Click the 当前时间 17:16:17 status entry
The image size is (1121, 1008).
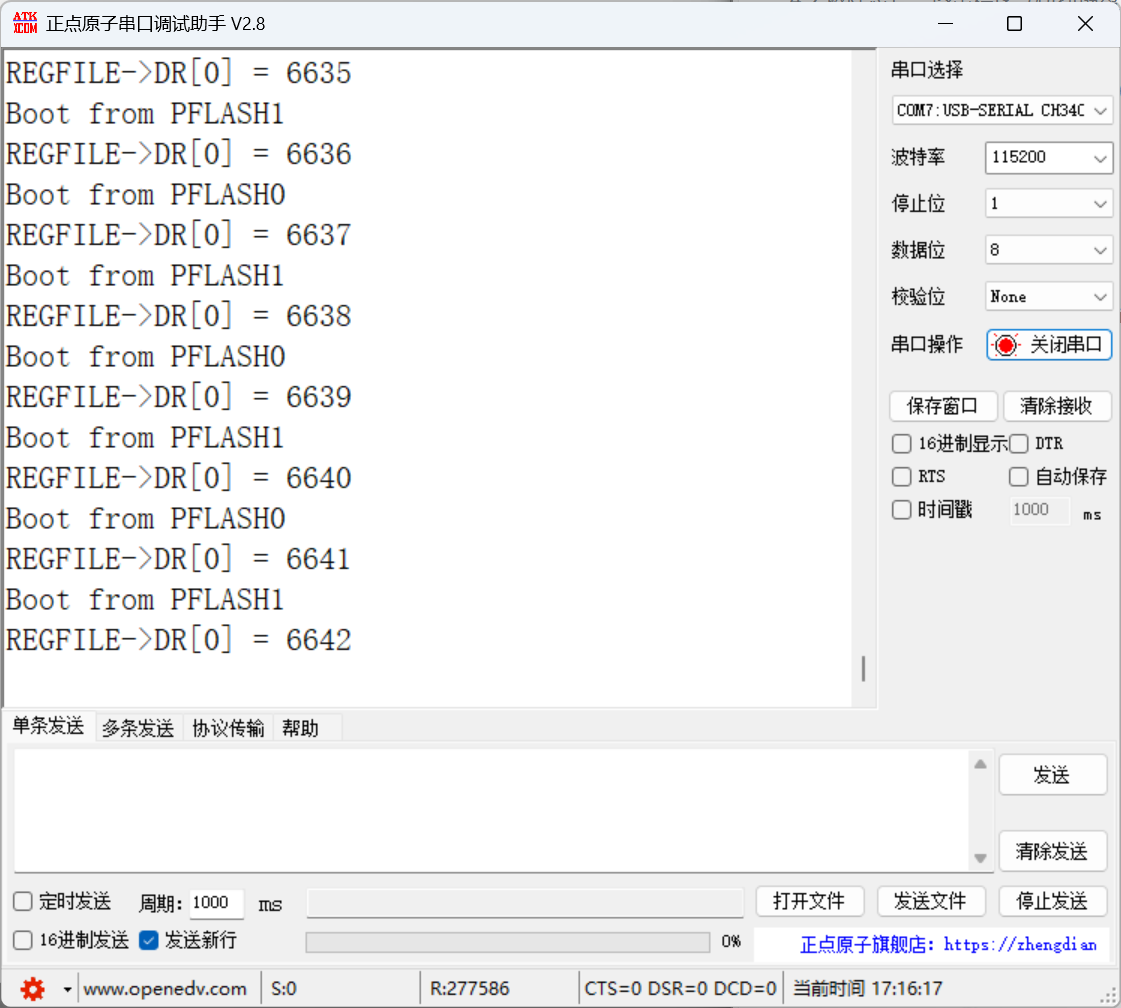867,989
